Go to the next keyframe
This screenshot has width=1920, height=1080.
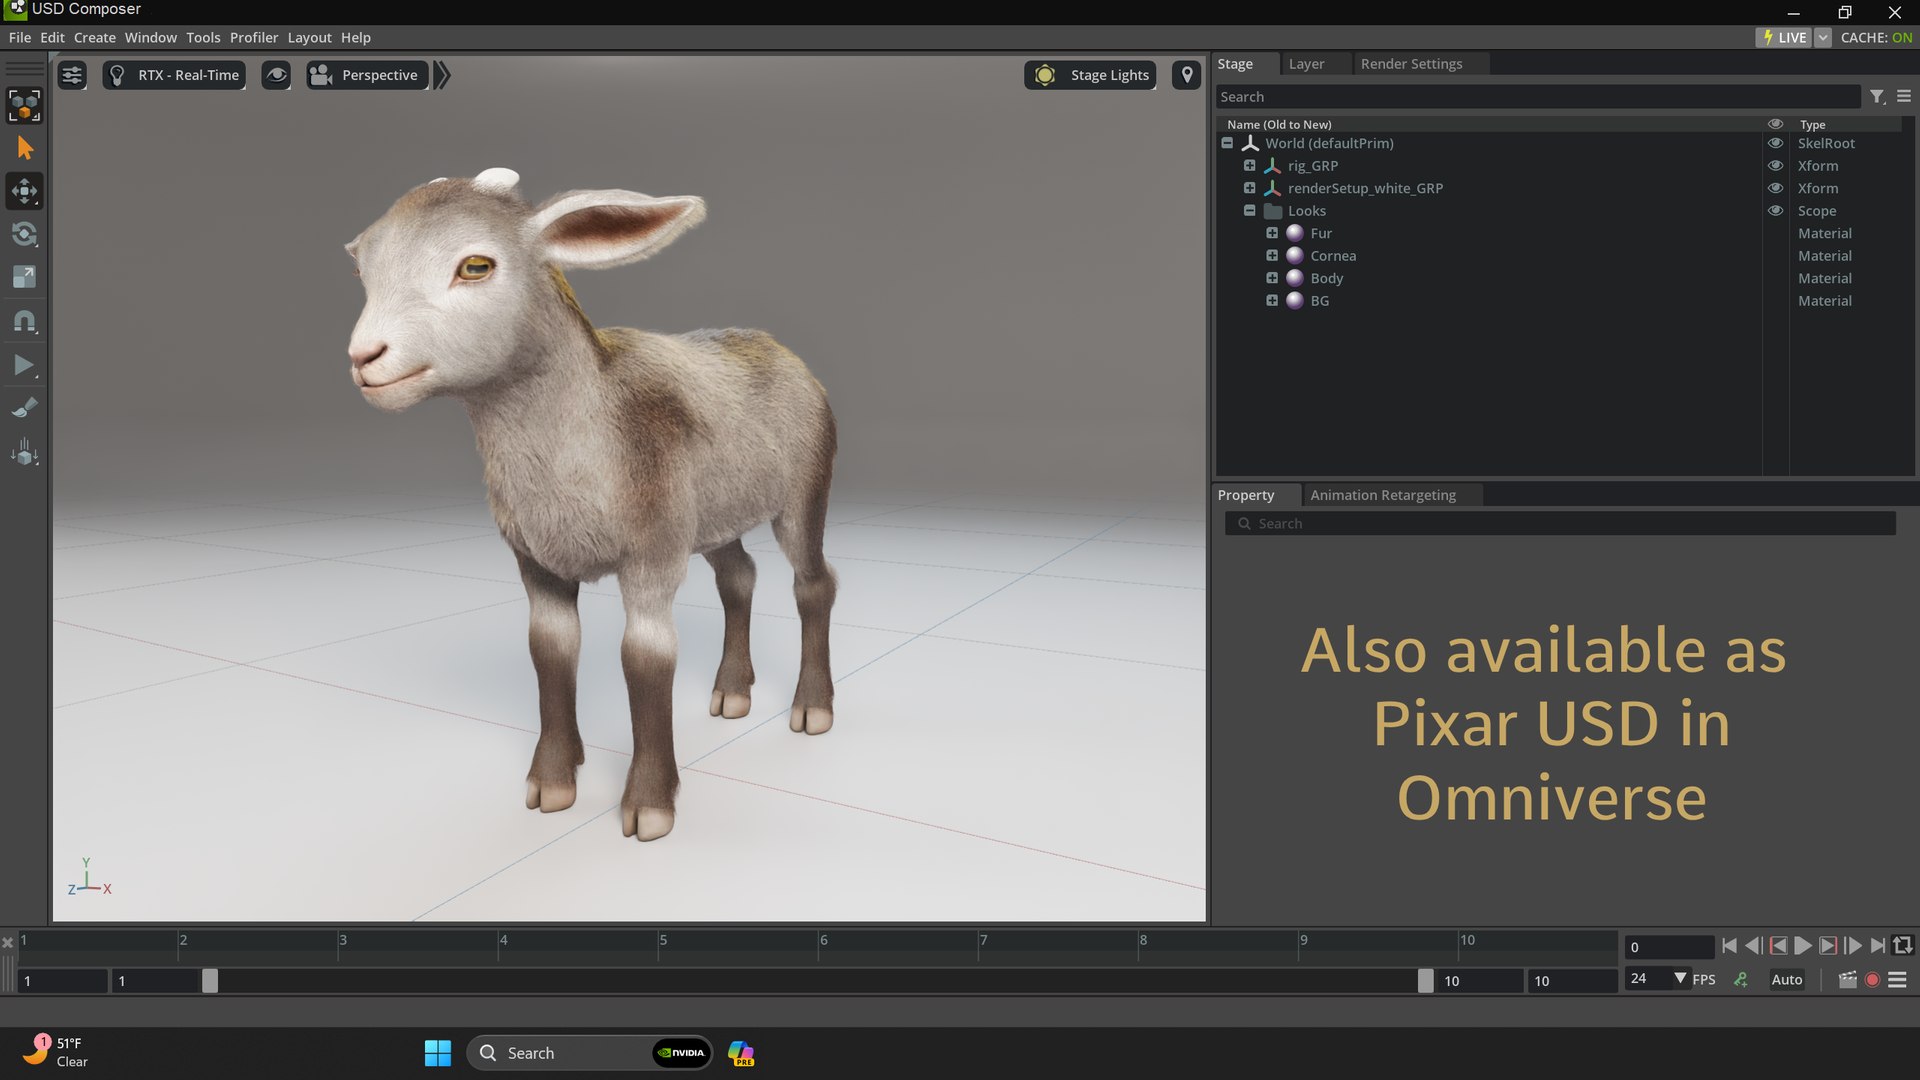coord(1828,946)
